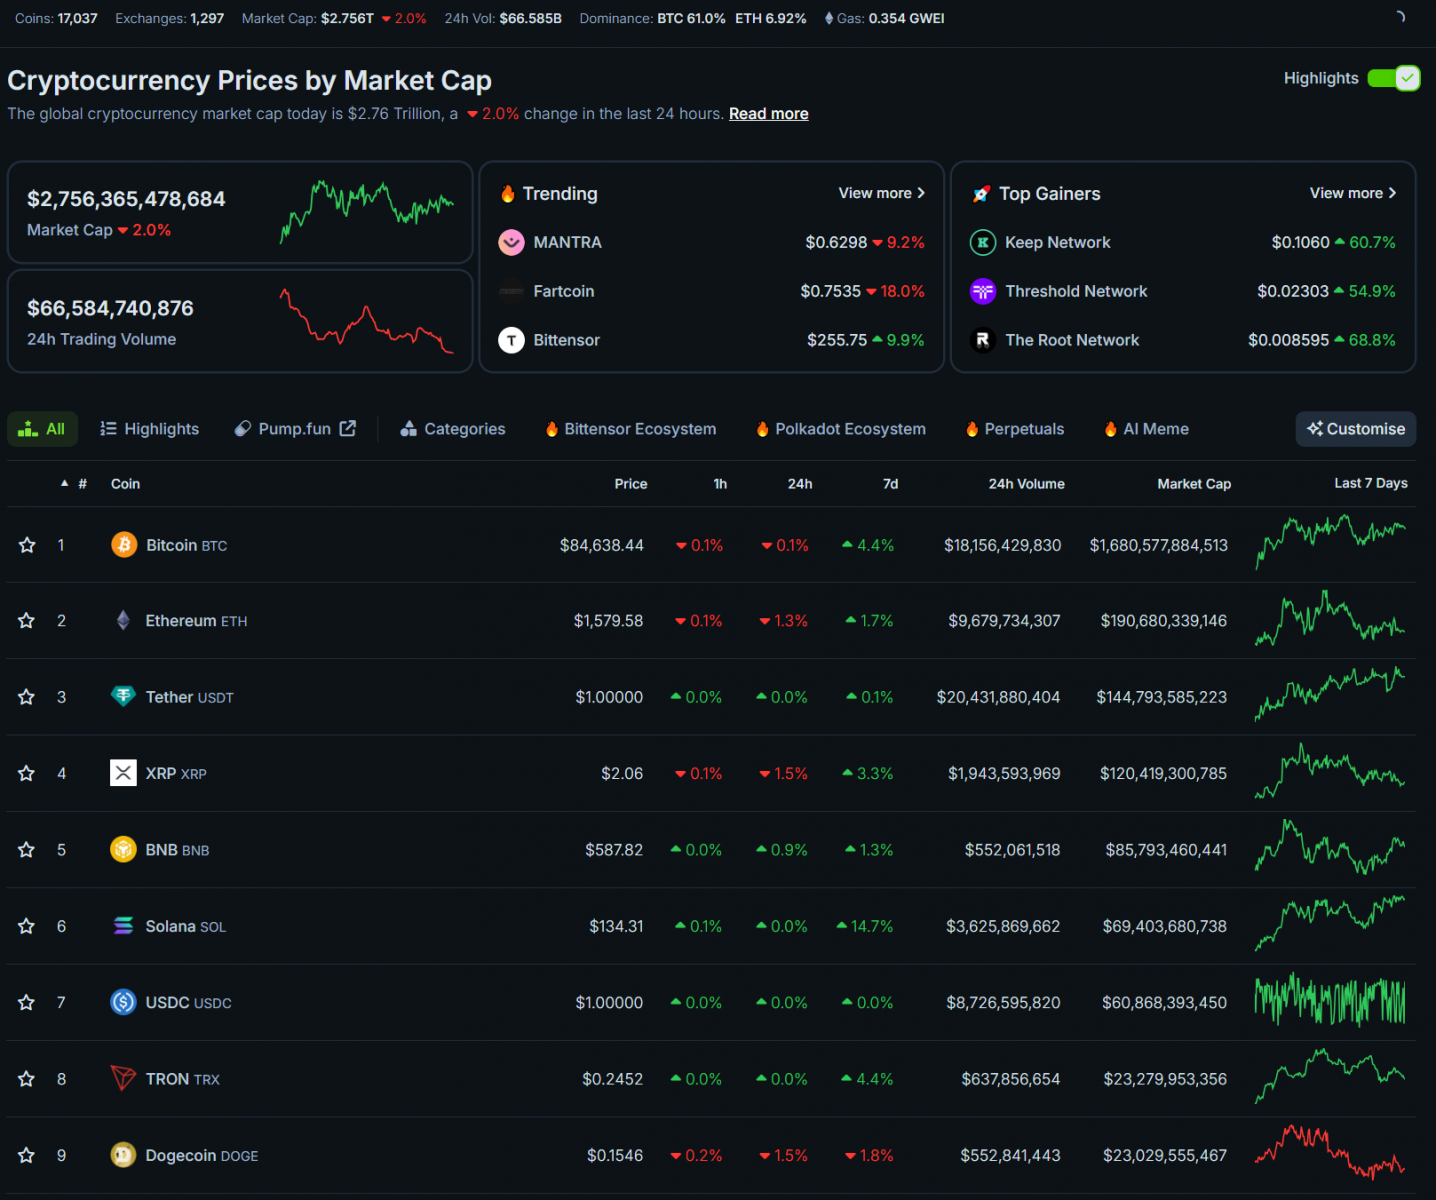Follow the Read more link
The image size is (1436, 1200).
(768, 114)
